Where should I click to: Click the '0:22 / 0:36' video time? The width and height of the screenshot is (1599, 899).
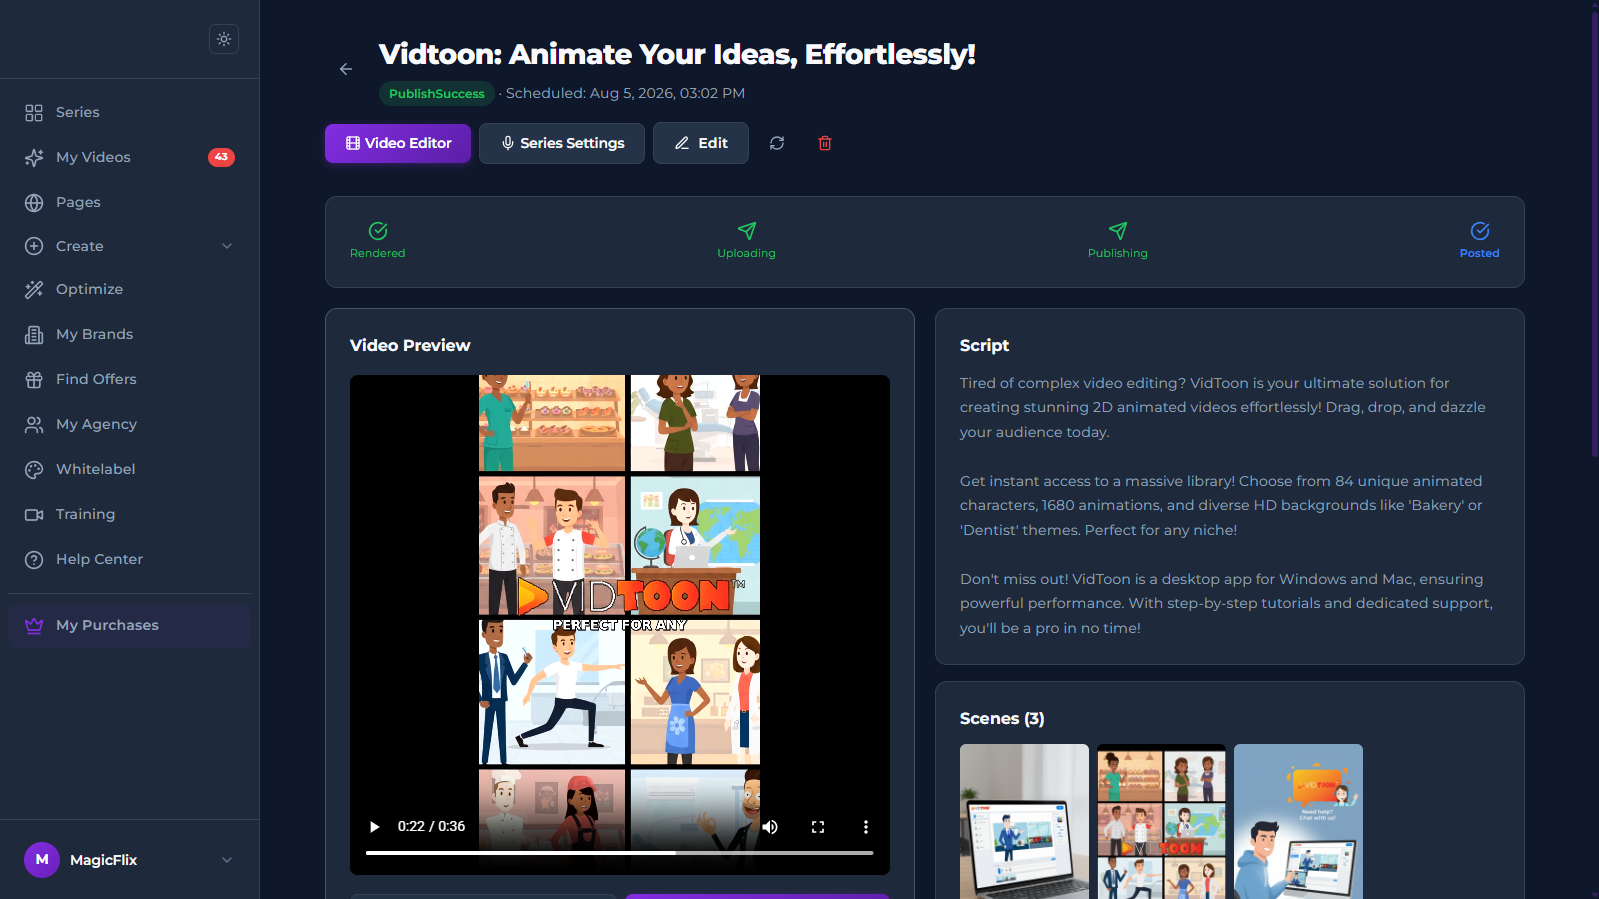point(431,827)
